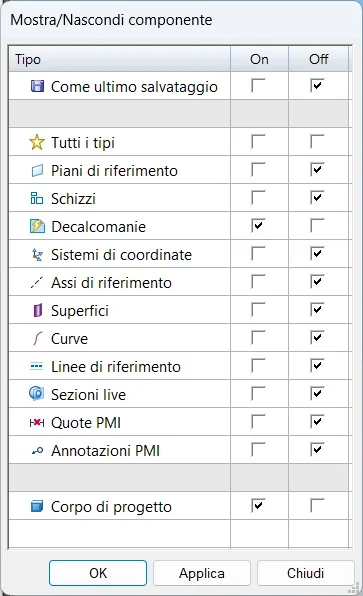Click the Schizzi sketch icon

[37, 198]
